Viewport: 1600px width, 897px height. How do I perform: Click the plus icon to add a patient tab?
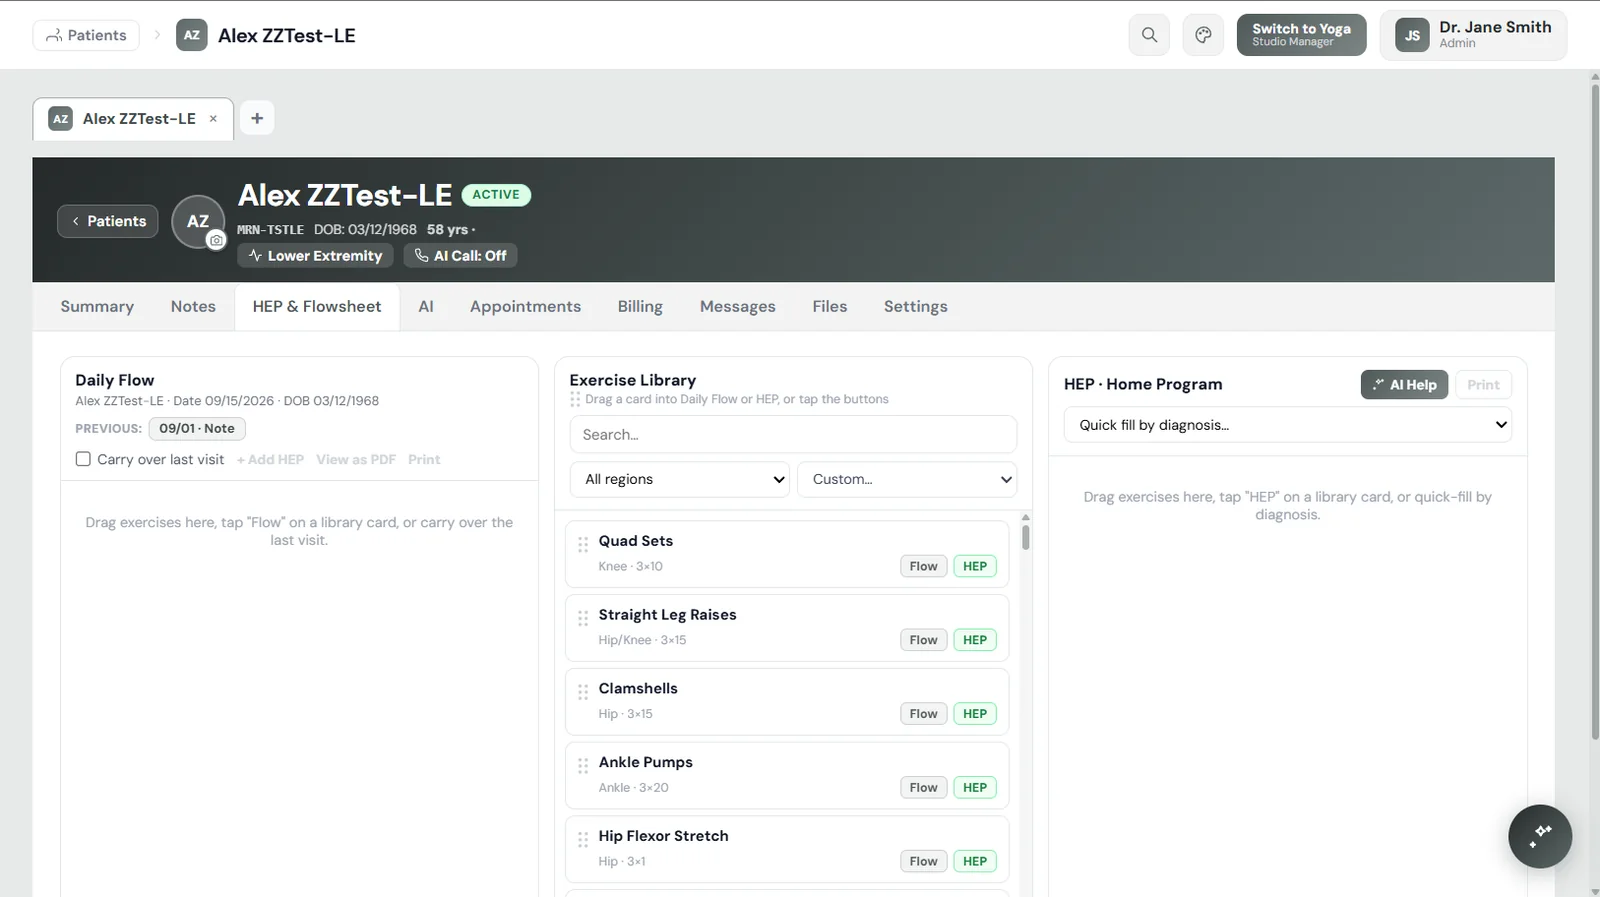(257, 118)
